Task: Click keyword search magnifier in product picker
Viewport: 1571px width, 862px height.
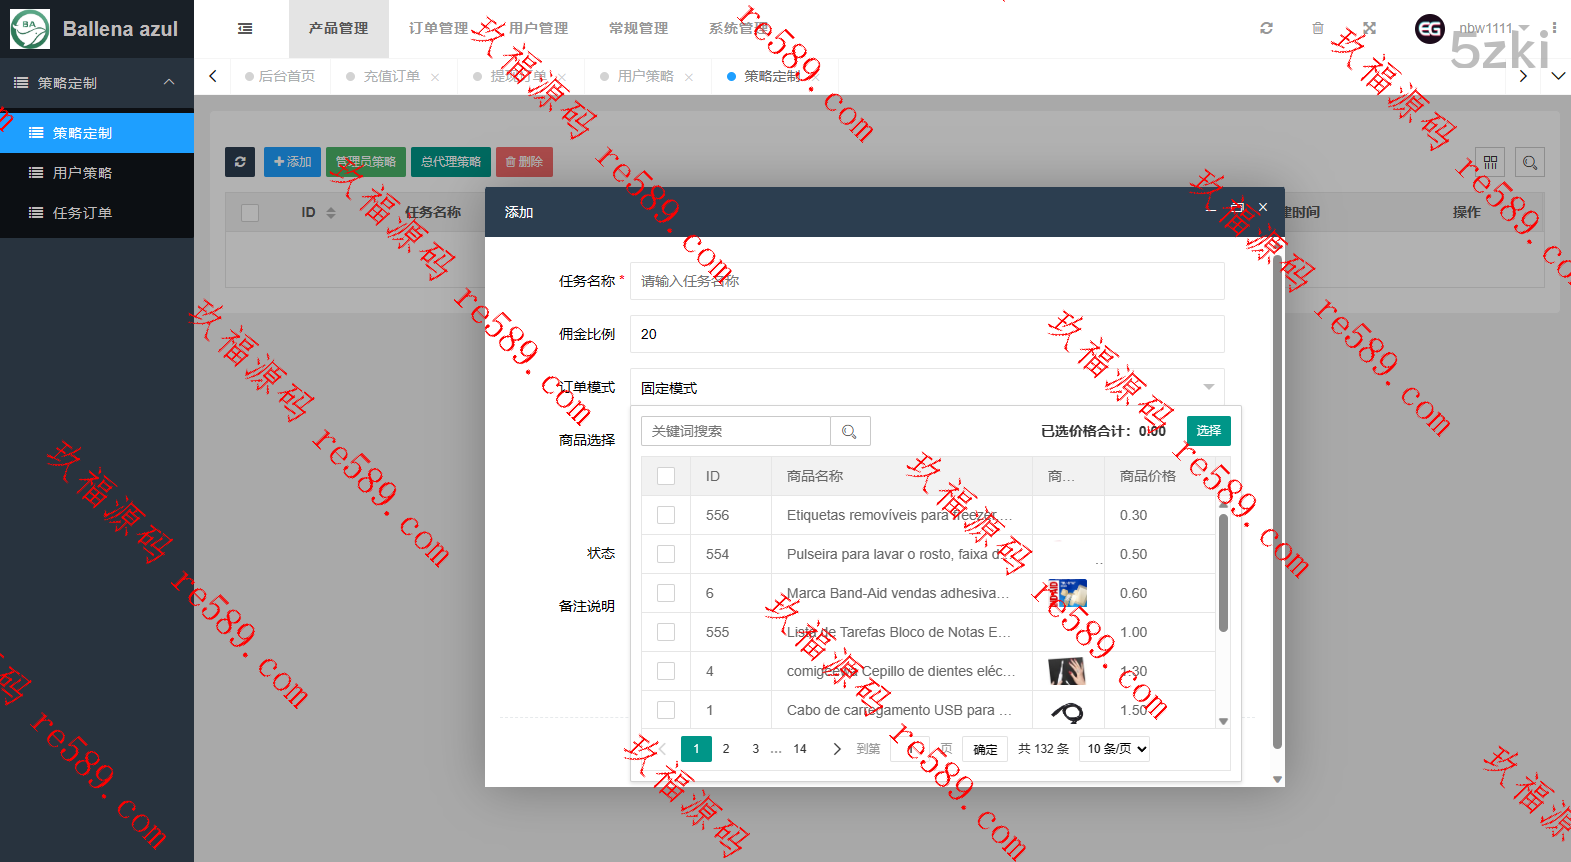Action: click(x=850, y=431)
